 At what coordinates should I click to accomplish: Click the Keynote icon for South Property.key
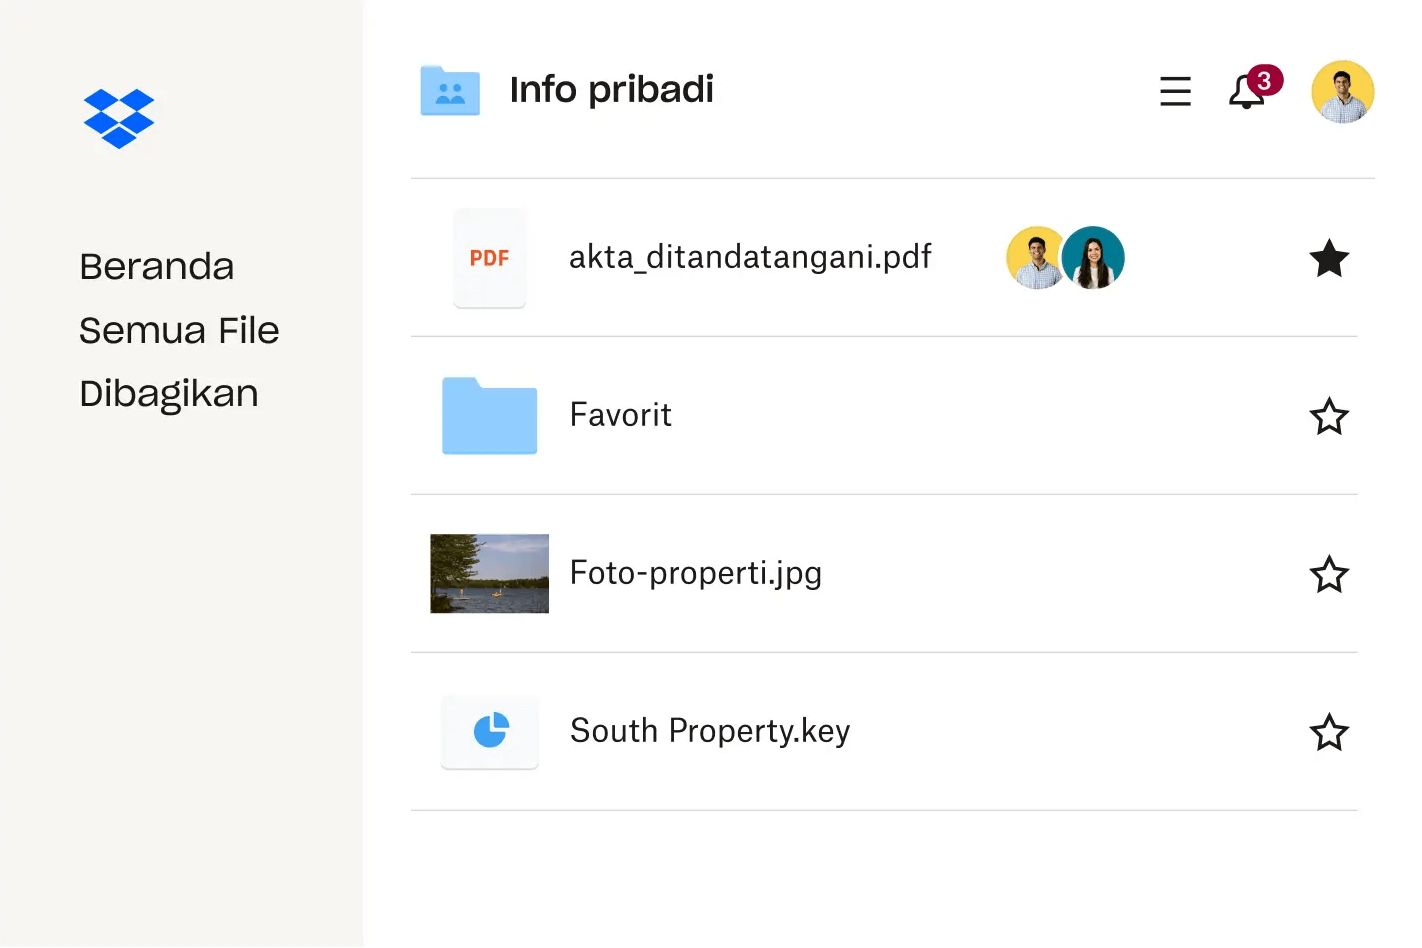click(489, 731)
